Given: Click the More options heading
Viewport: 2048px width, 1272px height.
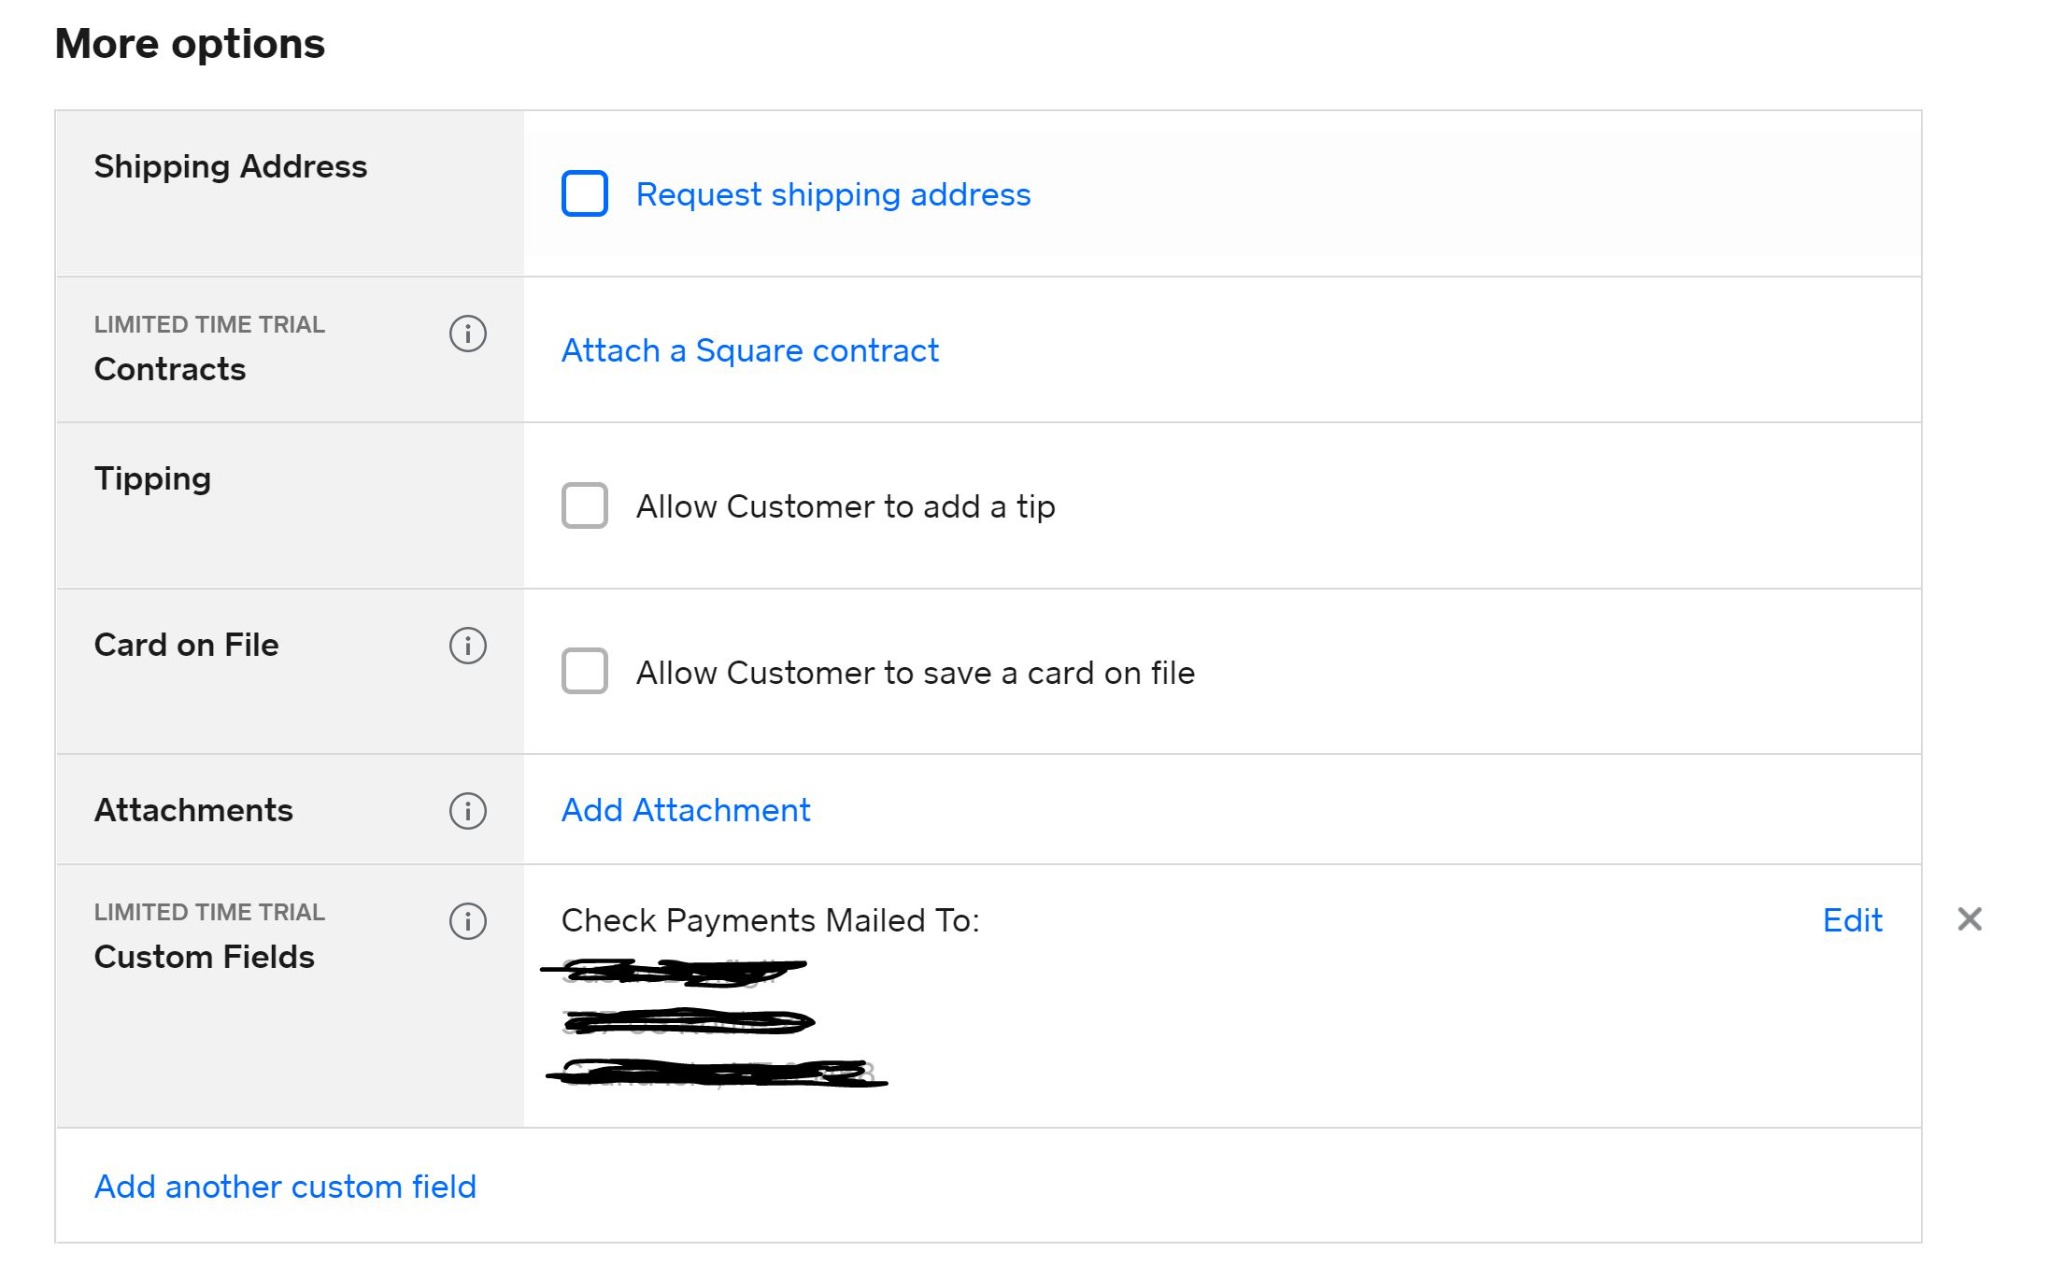Looking at the screenshot, I should (x=190, y=43).
